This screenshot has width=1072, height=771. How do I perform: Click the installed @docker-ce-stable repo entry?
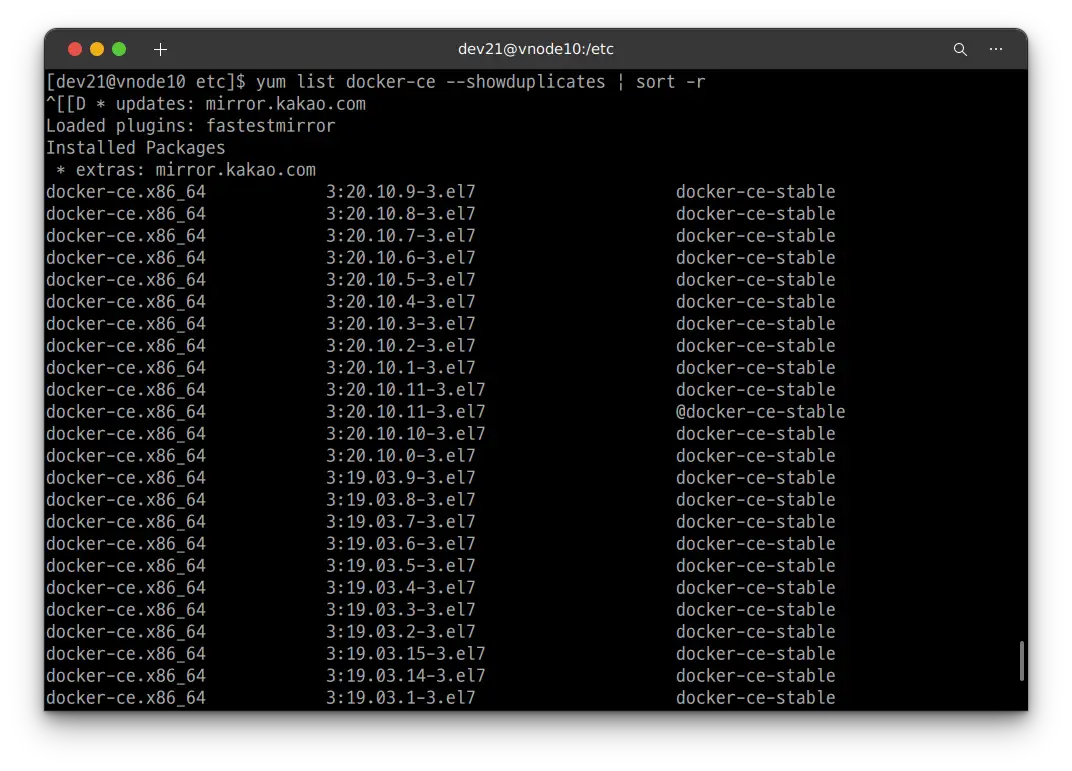pyautogui.click(x=760, y=411)
